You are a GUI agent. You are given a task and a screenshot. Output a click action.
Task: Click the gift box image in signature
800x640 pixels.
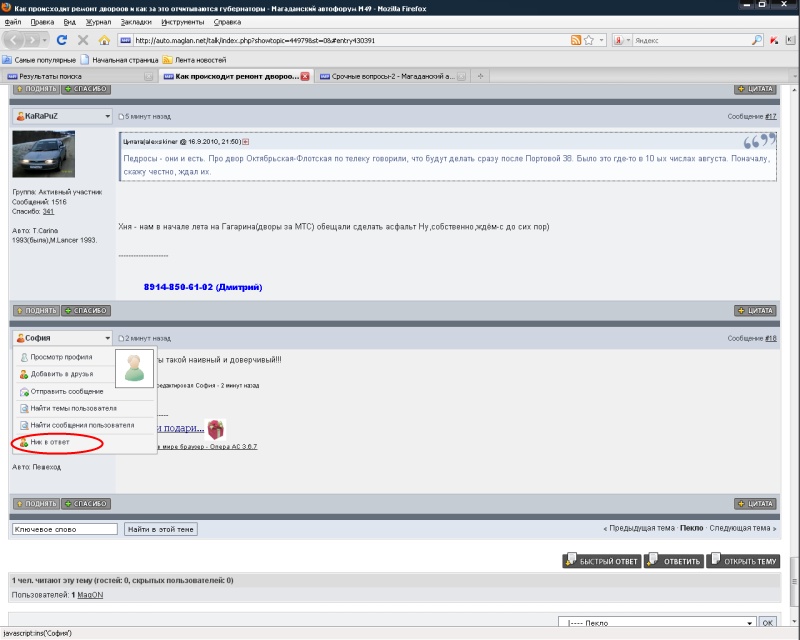[x=215, y=428]
